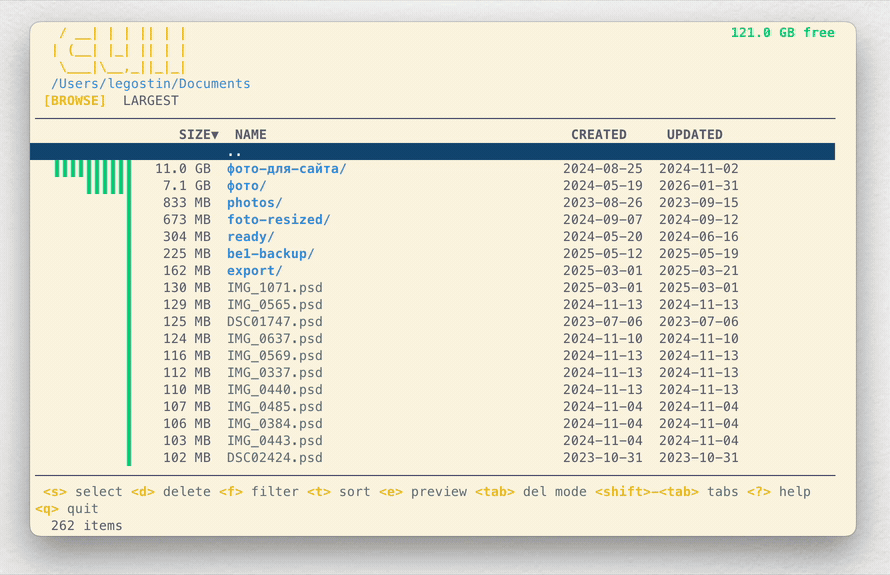Click the 11.0 GB size value
Image resolution: width=890 pixels, height=575 pixels.
(x=183, y=169)
